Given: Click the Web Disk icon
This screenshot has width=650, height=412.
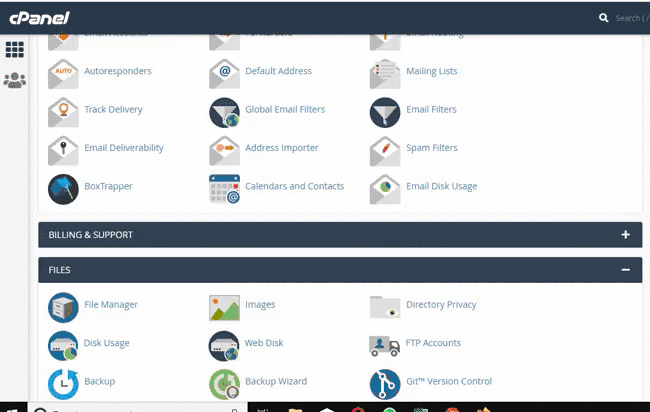Looking at the screenshot, I should coord(224,346).
